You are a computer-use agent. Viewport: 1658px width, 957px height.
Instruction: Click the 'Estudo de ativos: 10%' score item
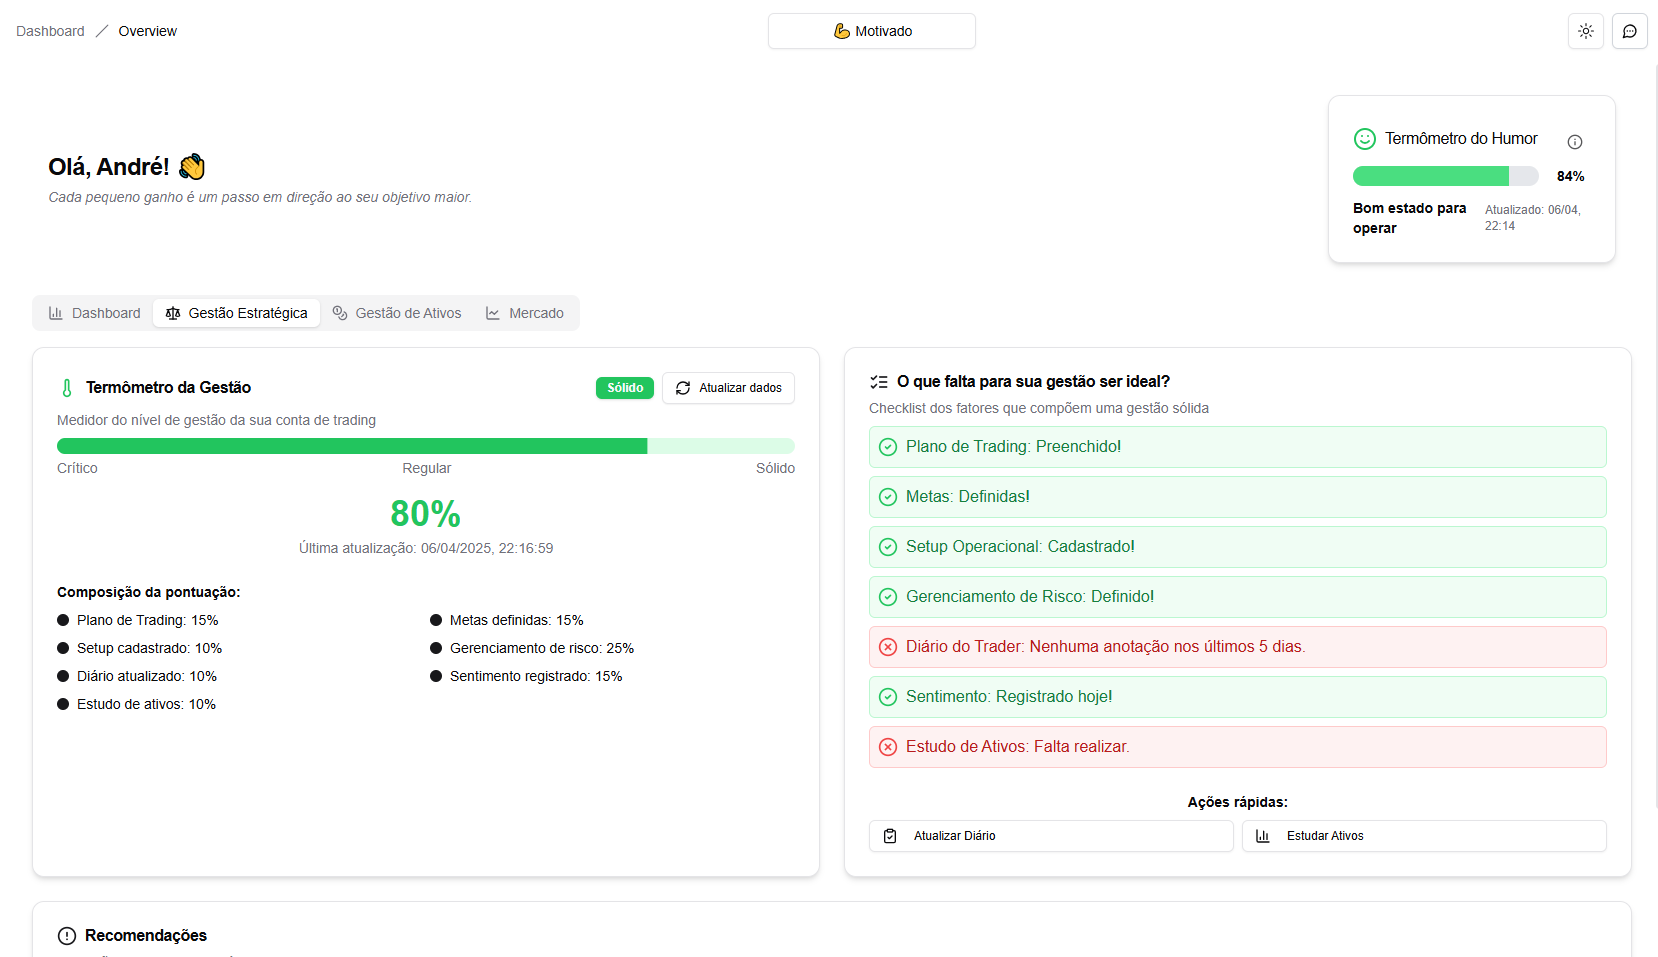click(x=137, y=704)
